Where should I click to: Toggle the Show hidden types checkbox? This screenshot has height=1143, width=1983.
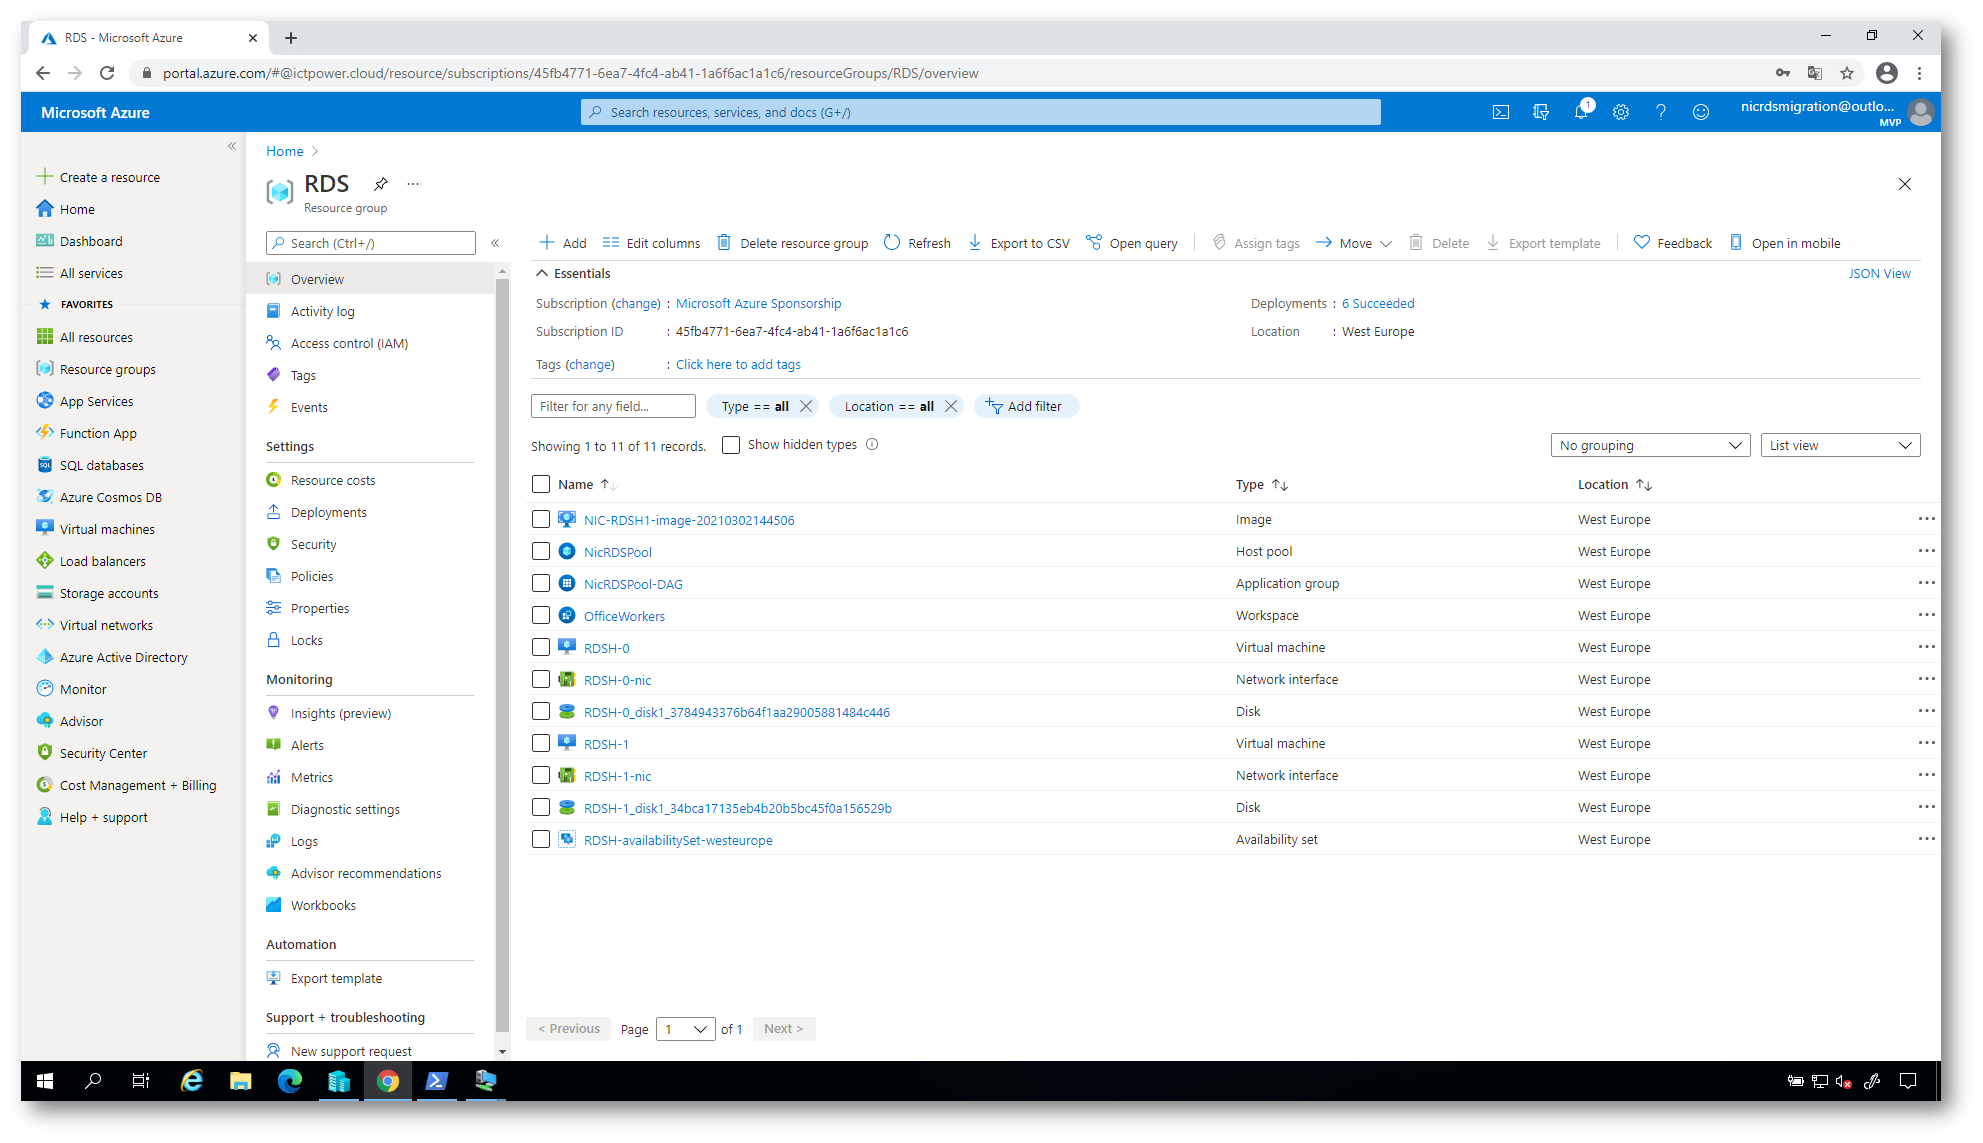(731, 445)
